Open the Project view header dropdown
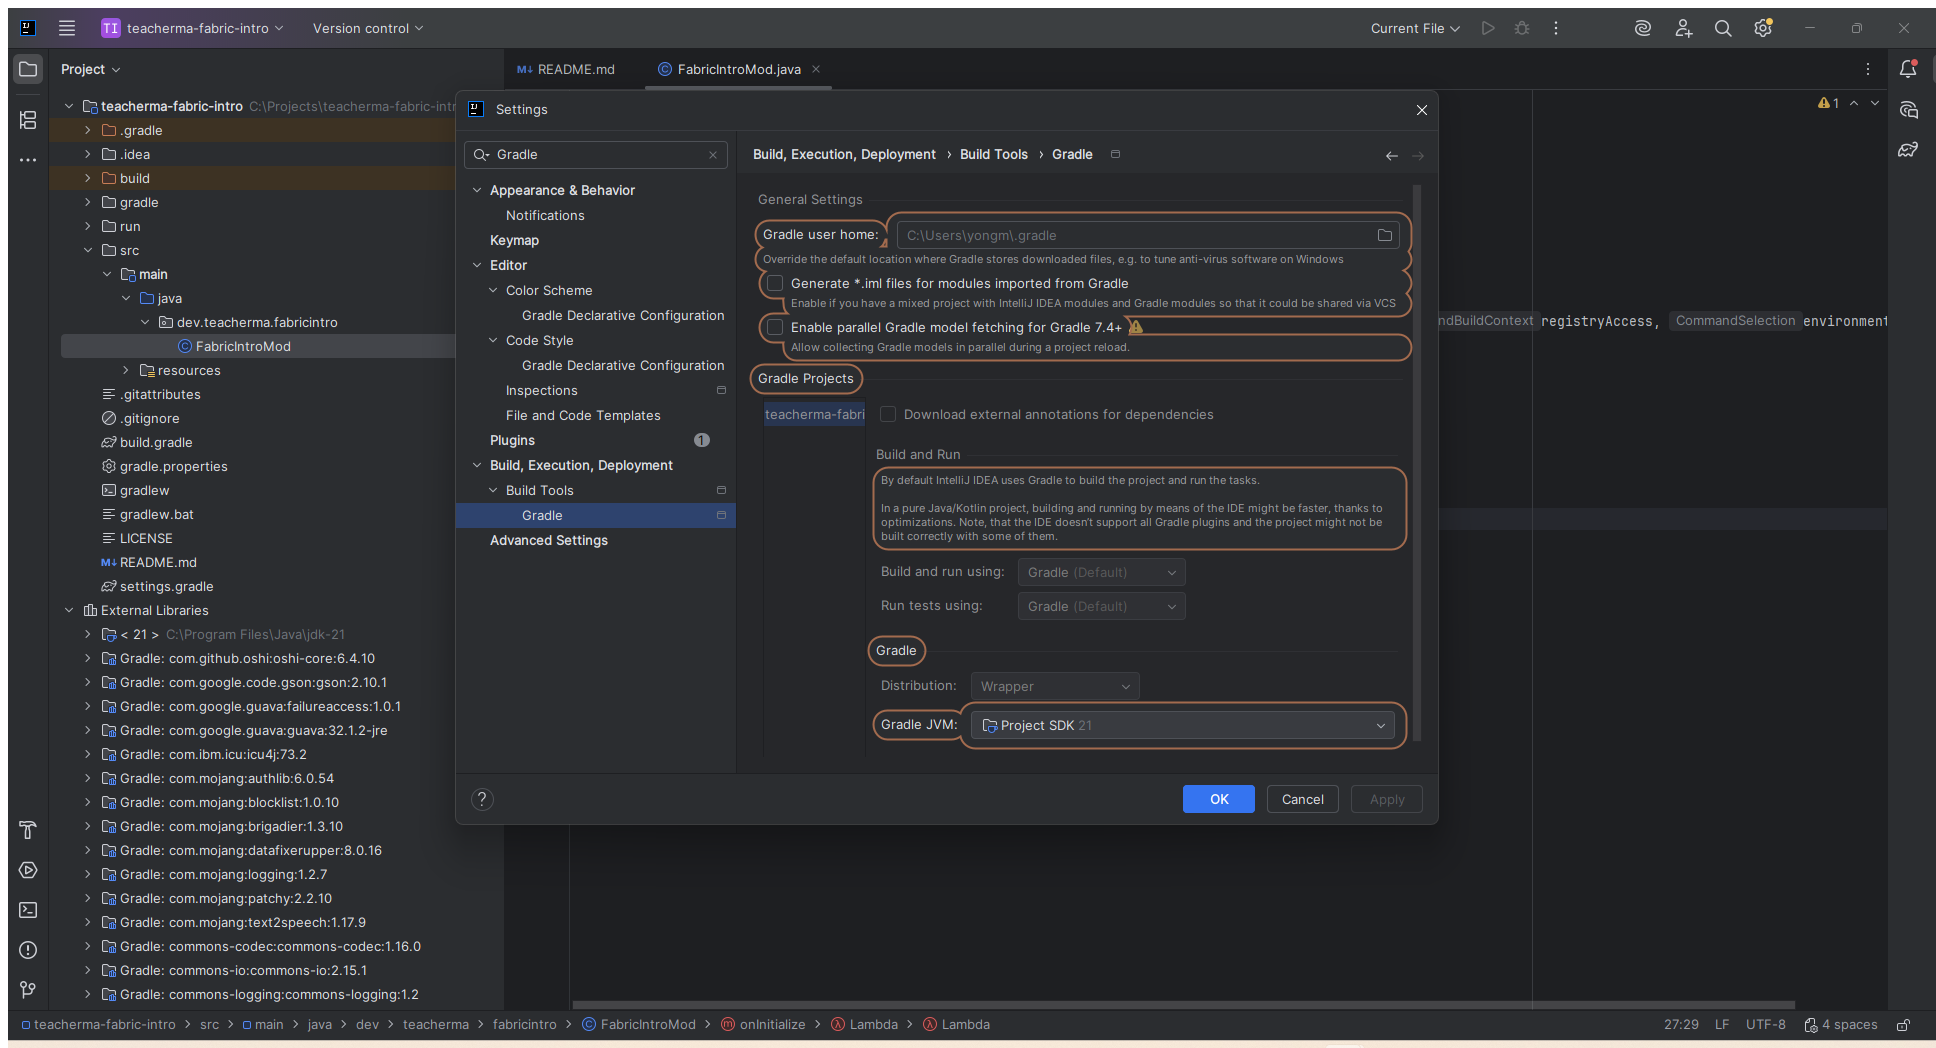Image resolution: width=1936 pixels, height=1048 pixels. pyautogui.click(x=90, y=69)
